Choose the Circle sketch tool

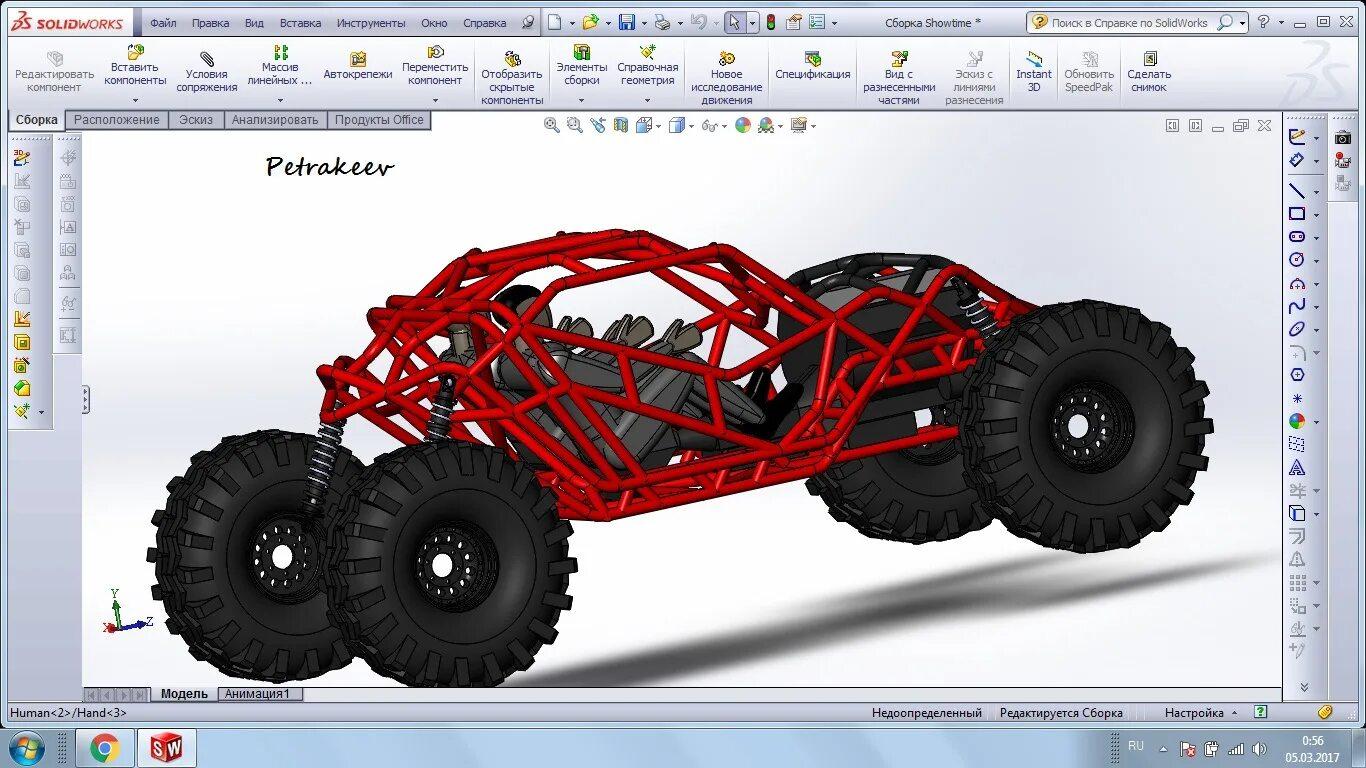[1297, 260]
